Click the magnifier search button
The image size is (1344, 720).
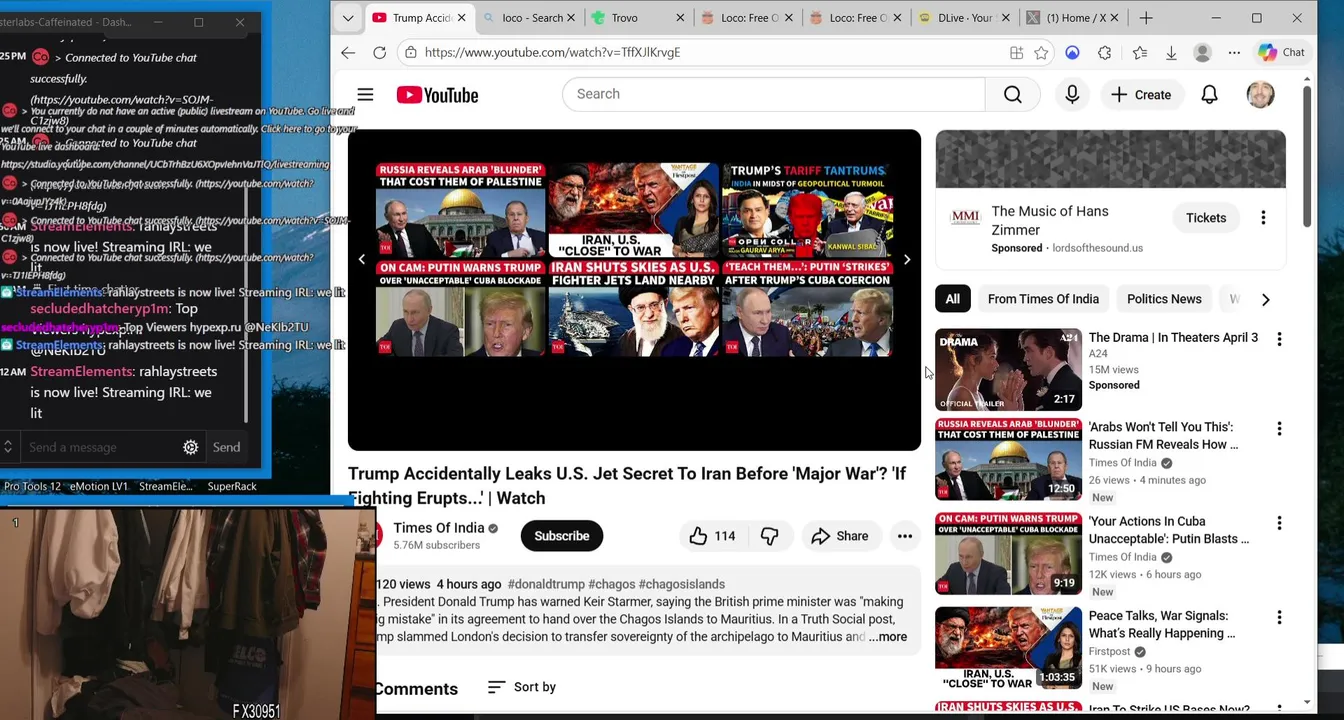coord(1012,94)
